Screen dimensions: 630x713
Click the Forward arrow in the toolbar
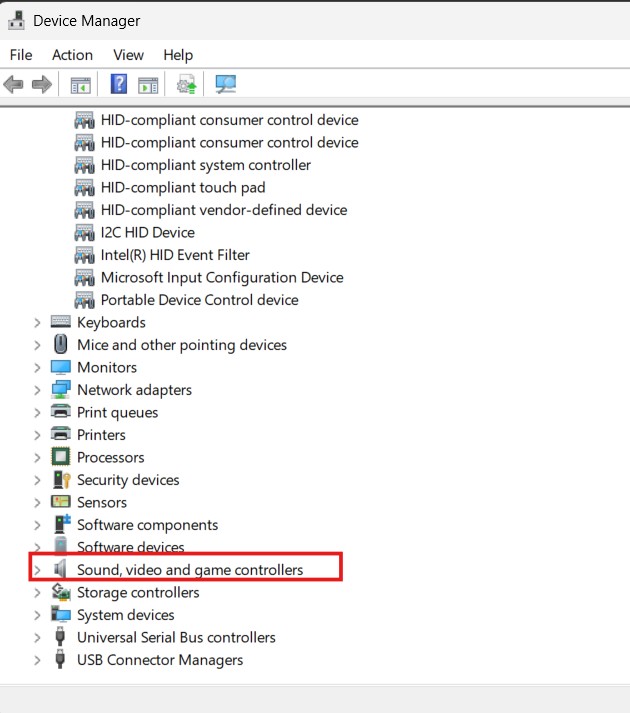click(x=41, y=84)
